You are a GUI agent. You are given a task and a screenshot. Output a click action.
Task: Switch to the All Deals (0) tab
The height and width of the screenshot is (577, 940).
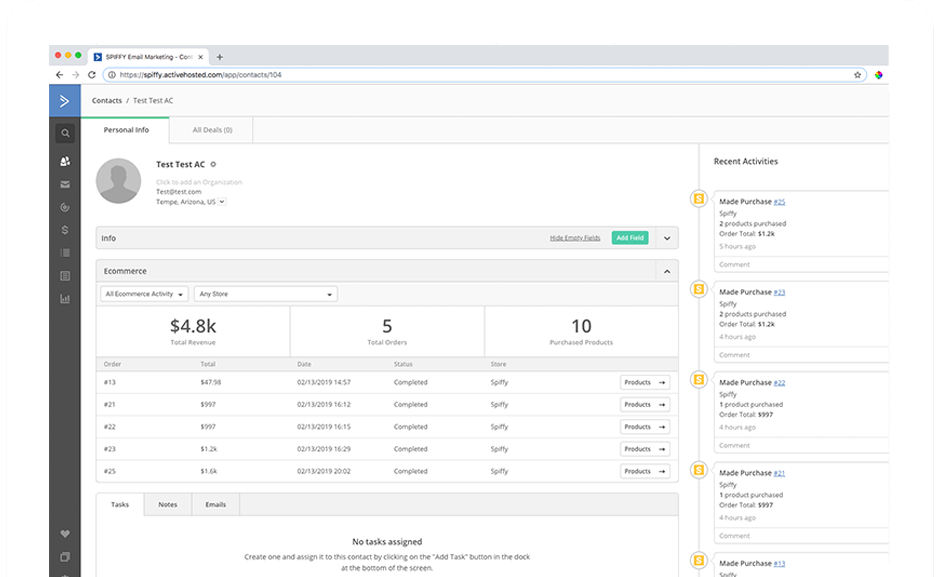click(212, 130)
